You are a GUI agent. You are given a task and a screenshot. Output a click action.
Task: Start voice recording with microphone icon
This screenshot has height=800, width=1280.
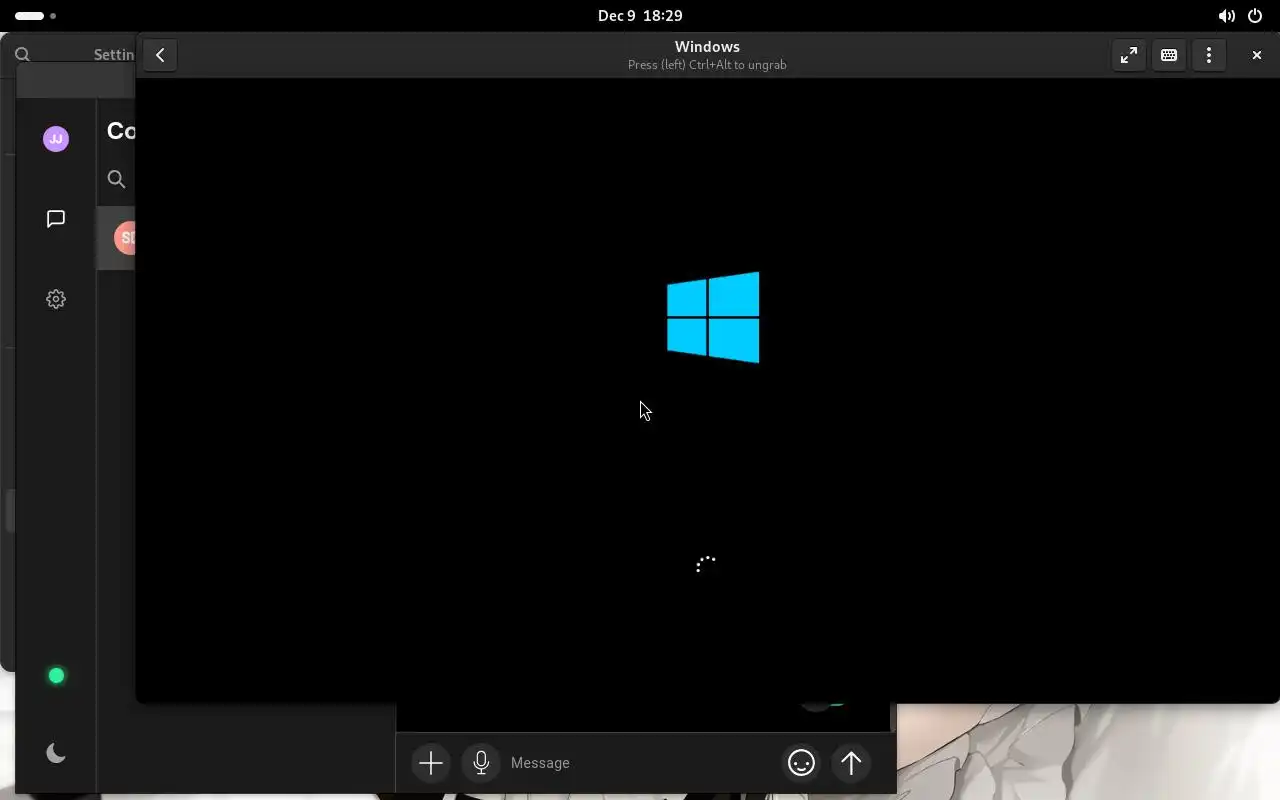481,763
